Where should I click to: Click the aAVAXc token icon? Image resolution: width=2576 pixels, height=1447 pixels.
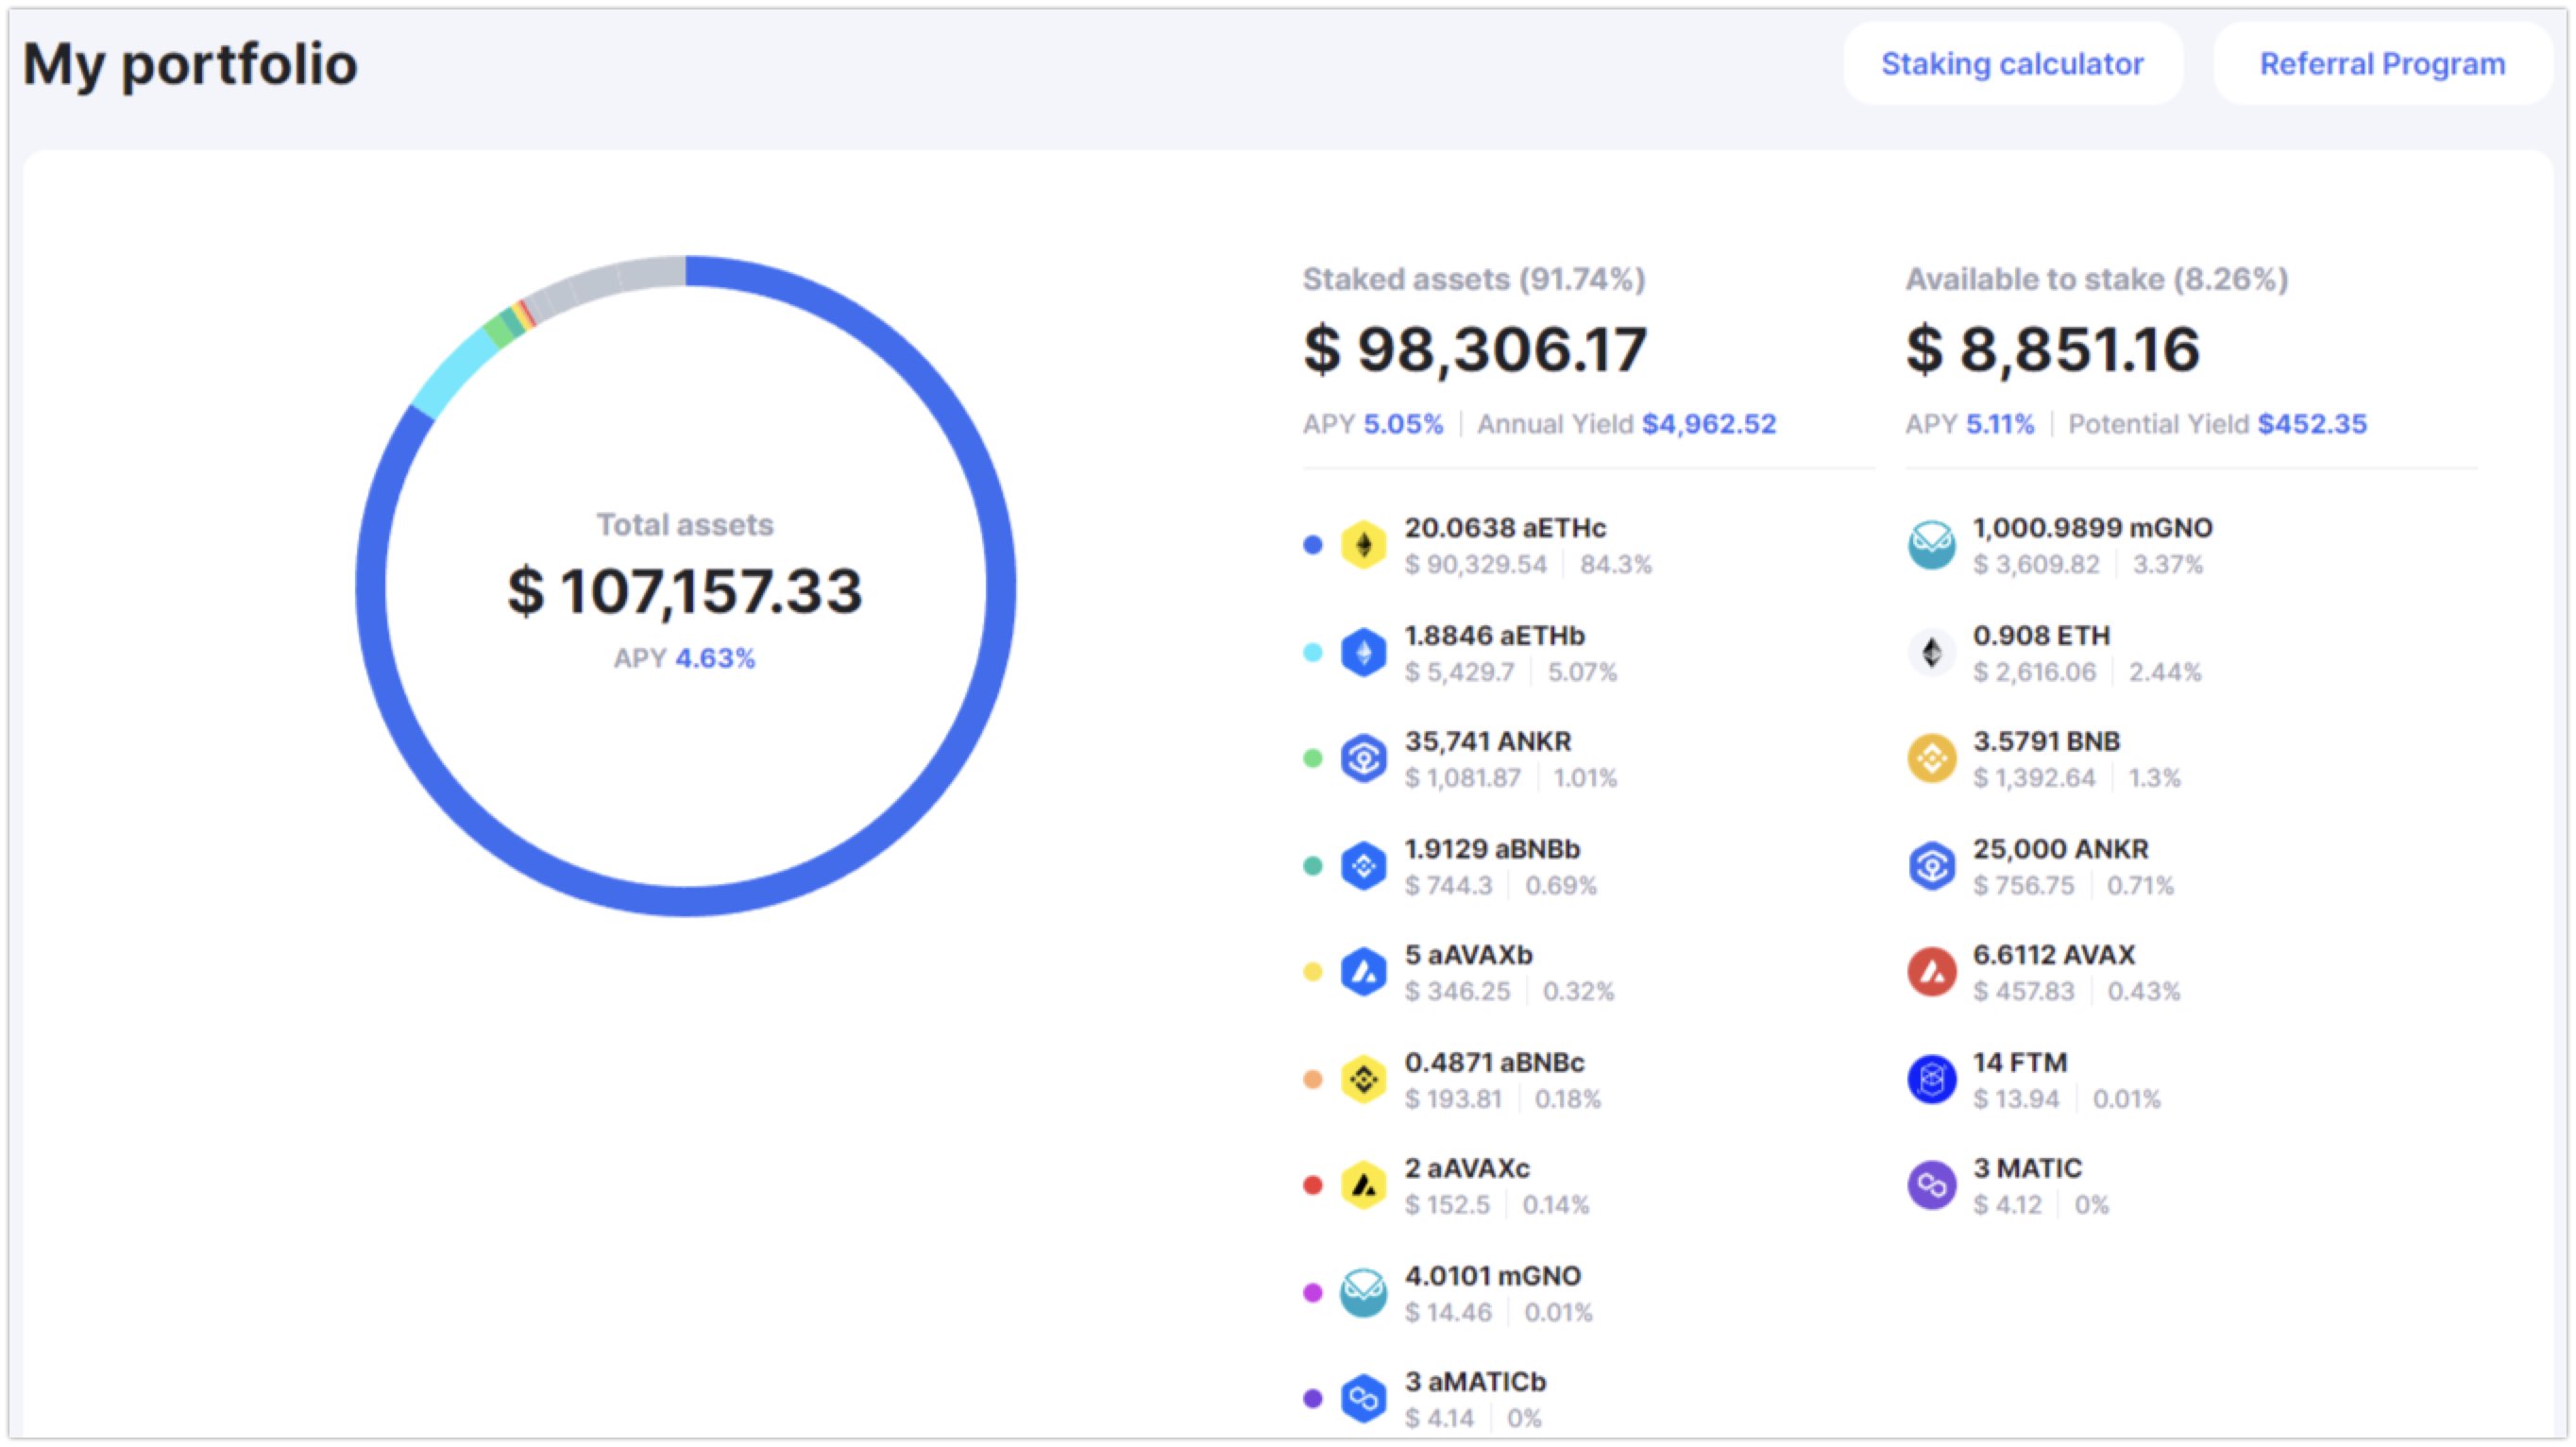(1363, 1185)
